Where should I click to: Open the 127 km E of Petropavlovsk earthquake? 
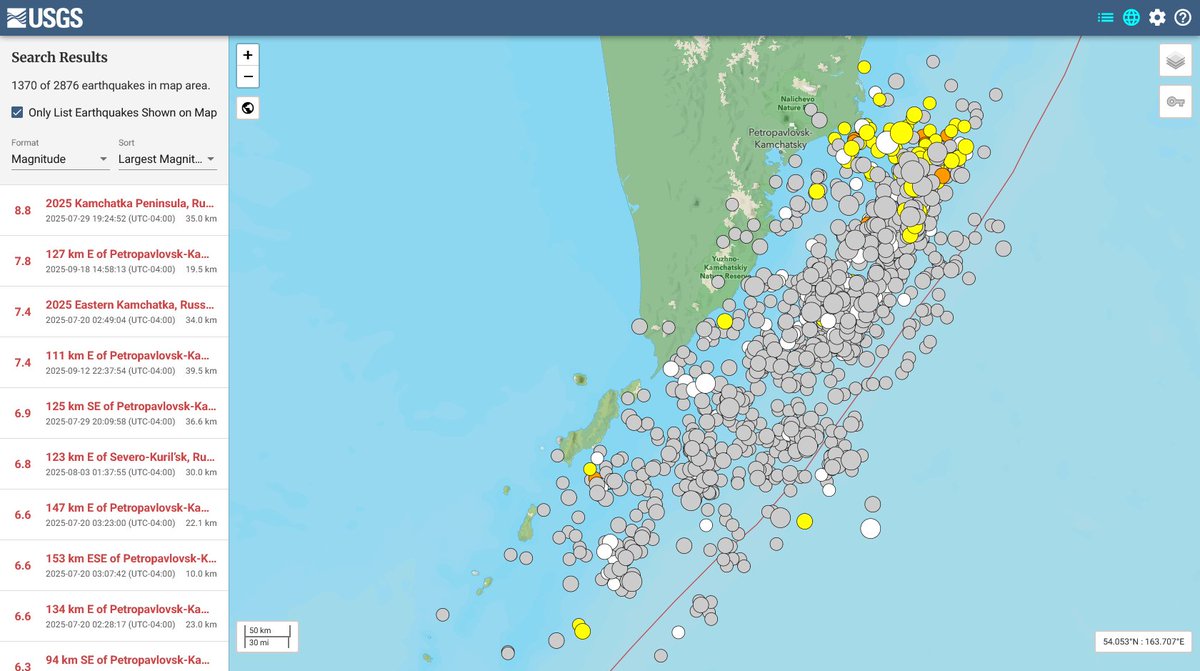pyautogui.click(x=131, y=253)
